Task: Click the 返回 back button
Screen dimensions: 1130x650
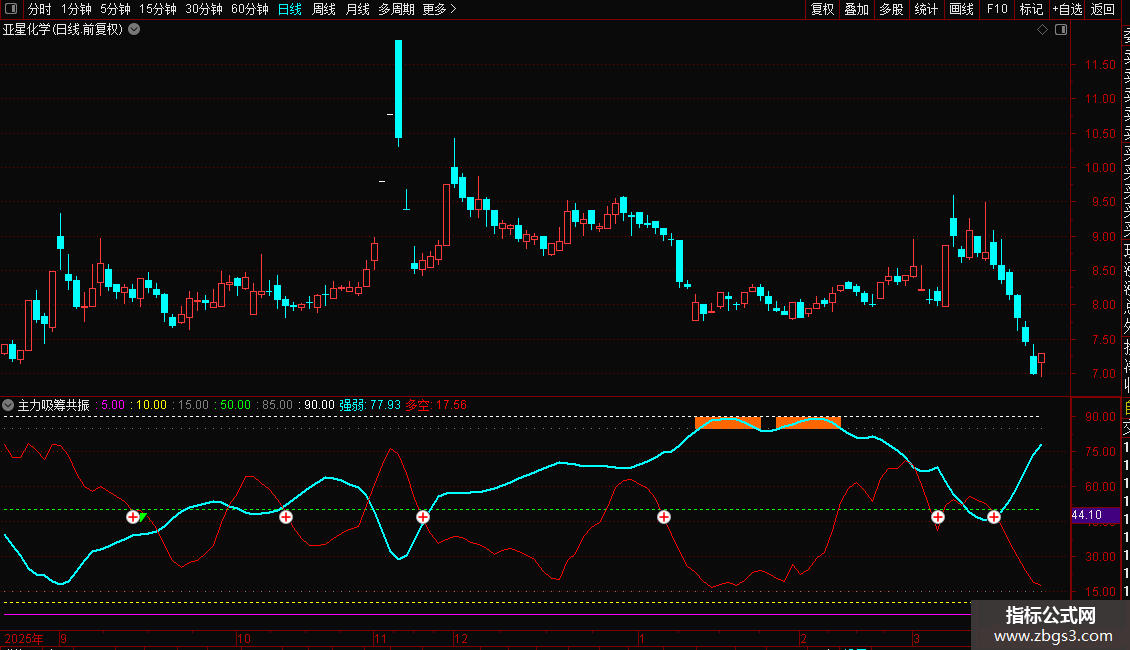Action: click(1103, 9)
